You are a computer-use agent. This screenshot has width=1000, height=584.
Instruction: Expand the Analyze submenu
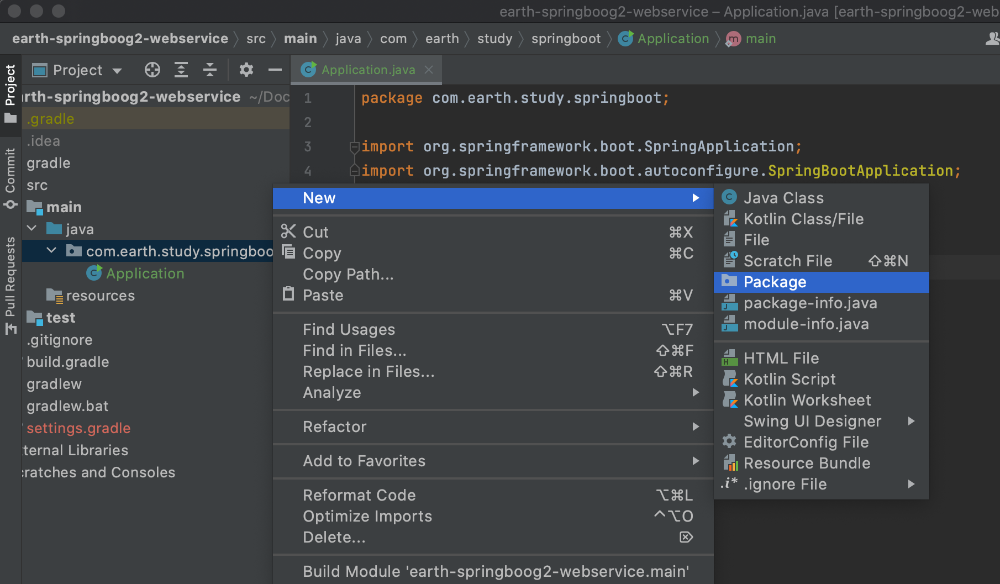pyautogui.click(x=493, y=393)
